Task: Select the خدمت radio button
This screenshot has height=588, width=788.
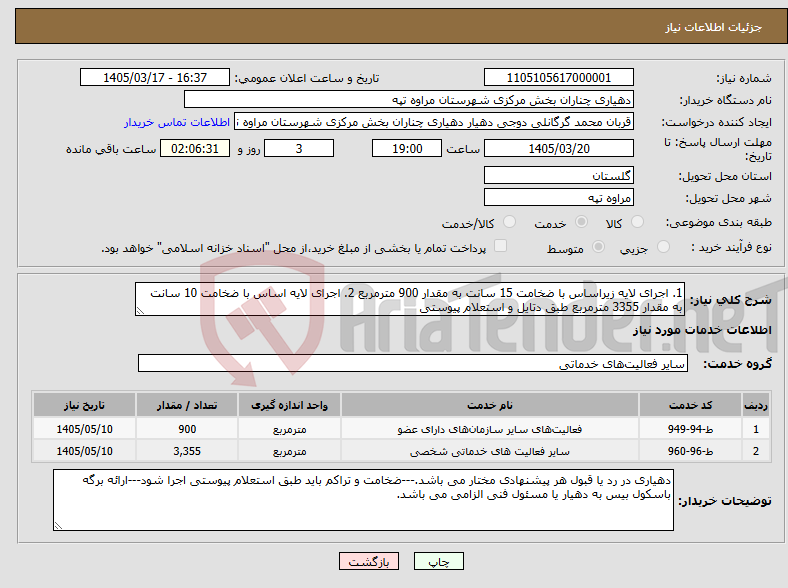Action: pyautogui.click(x=581, y=222)
